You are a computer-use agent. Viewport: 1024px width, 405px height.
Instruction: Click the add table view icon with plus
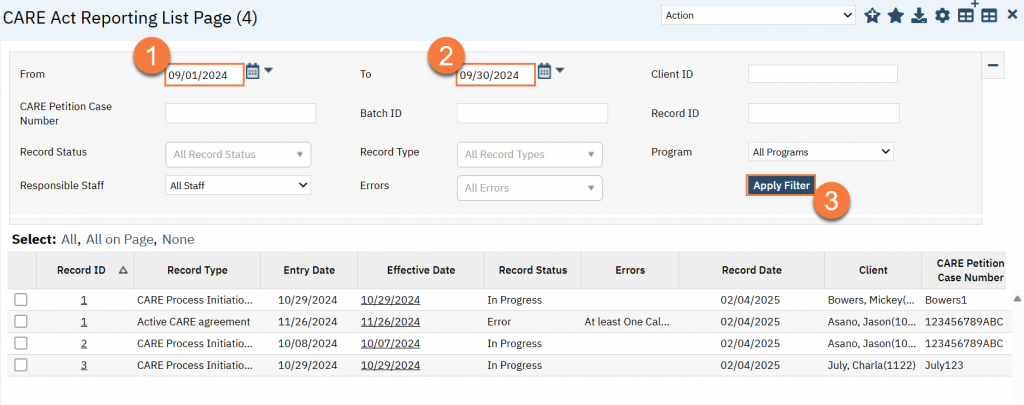pyautogui.click(x=966, y=15)
